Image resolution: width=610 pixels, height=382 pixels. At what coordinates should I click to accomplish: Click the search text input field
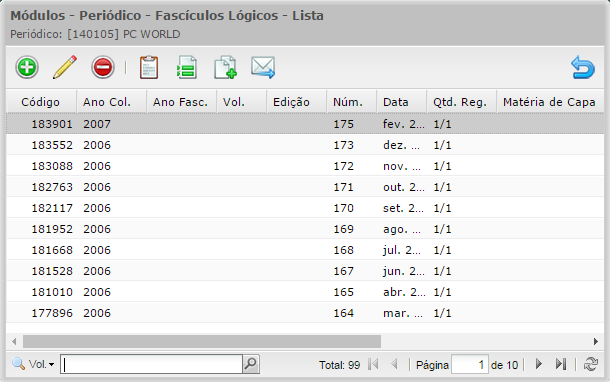(x=151, y=364)
